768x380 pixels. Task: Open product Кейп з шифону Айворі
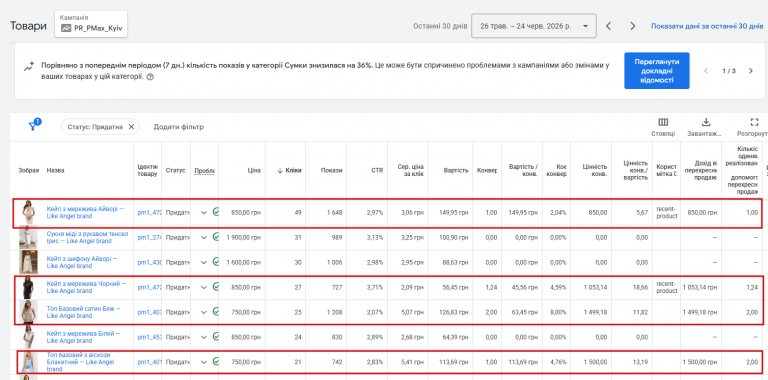(x=82, y=262)
